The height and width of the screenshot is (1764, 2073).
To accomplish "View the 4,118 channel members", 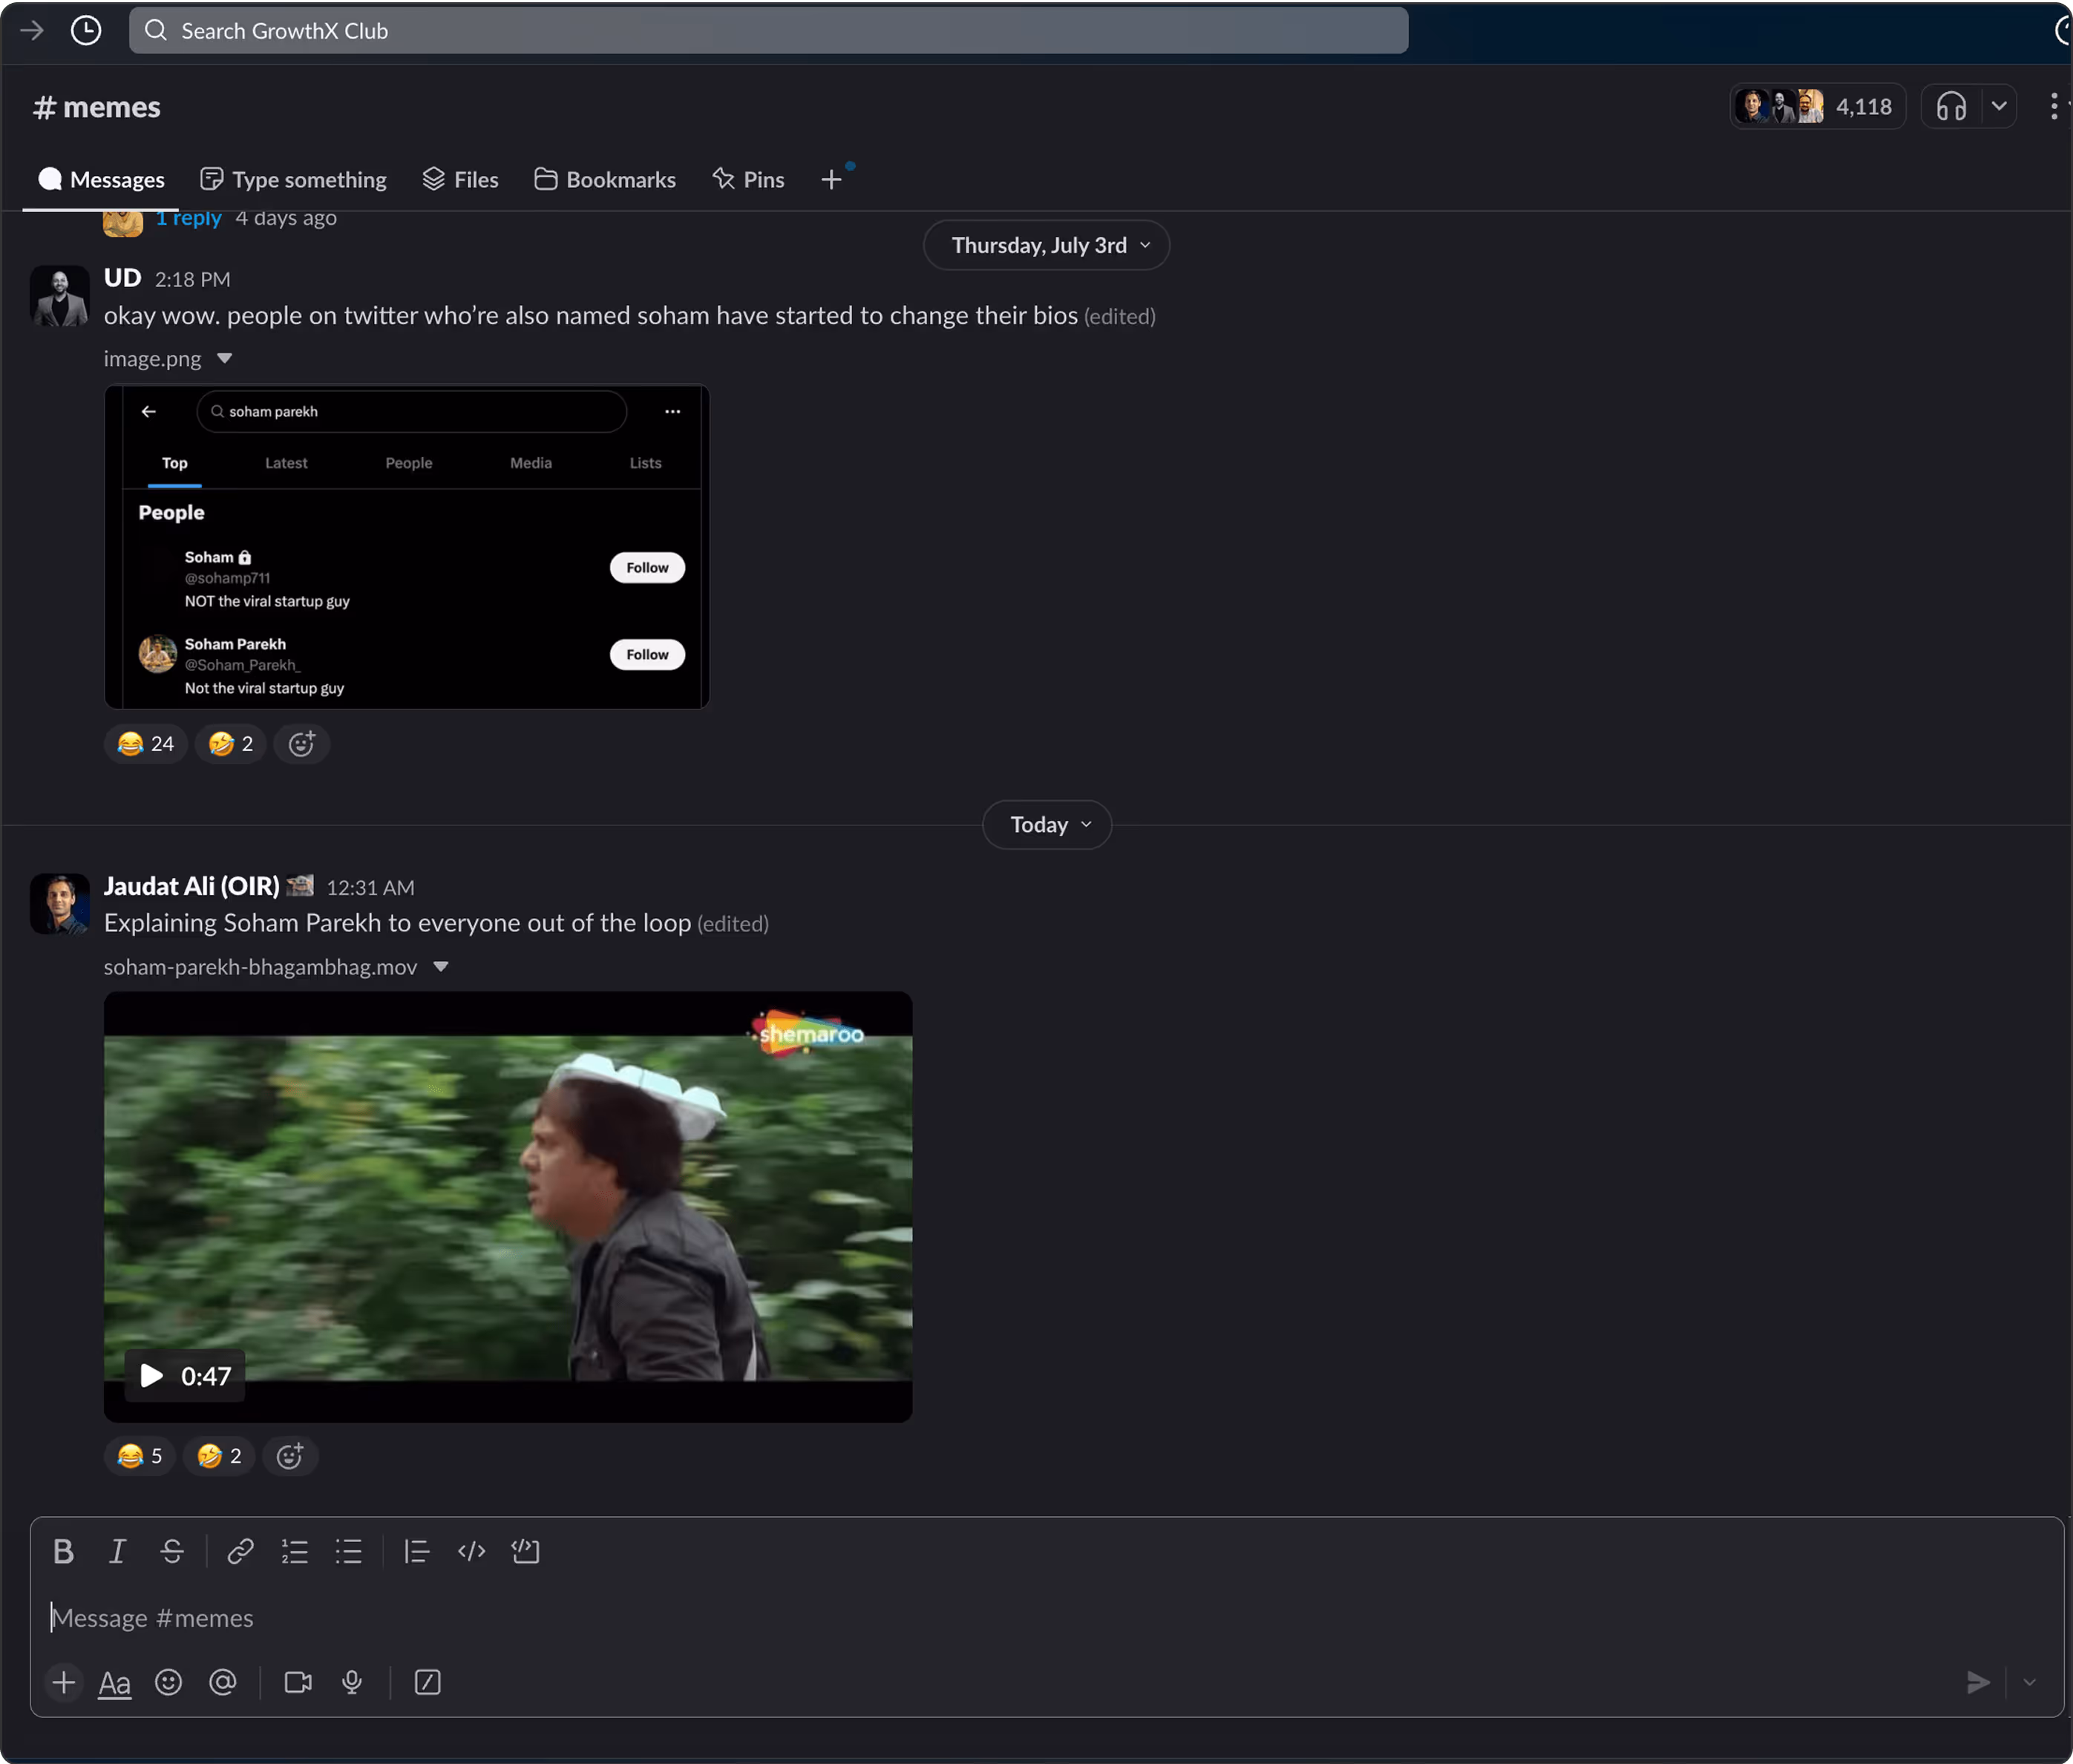I will (1817, 106).
